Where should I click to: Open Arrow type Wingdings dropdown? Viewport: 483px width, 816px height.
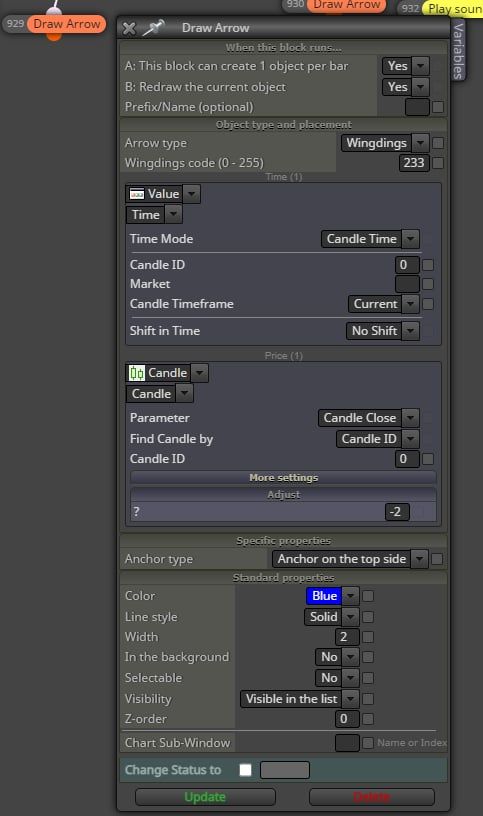pyautogui.click(x=385, y=143)
